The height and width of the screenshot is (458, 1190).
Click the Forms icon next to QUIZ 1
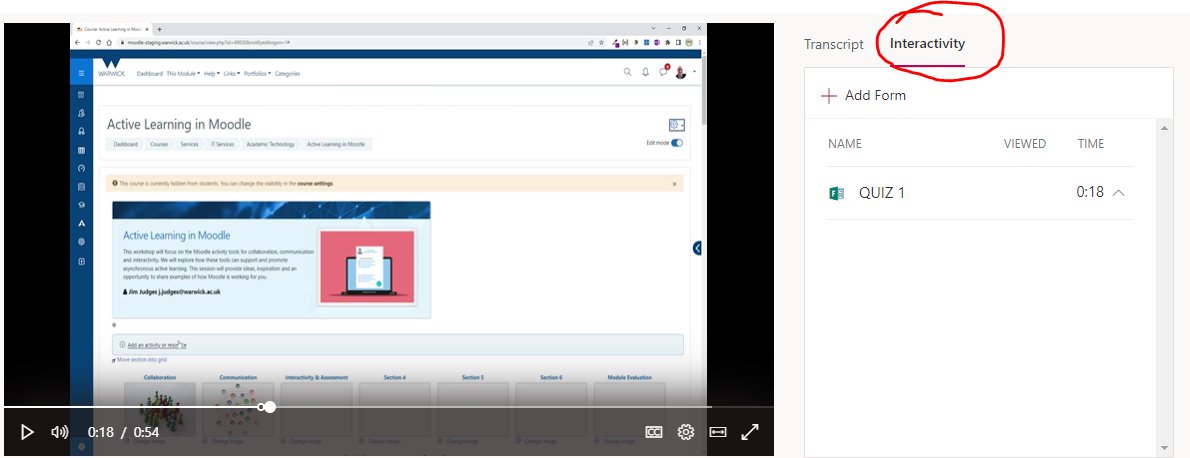tap(836, 193)
